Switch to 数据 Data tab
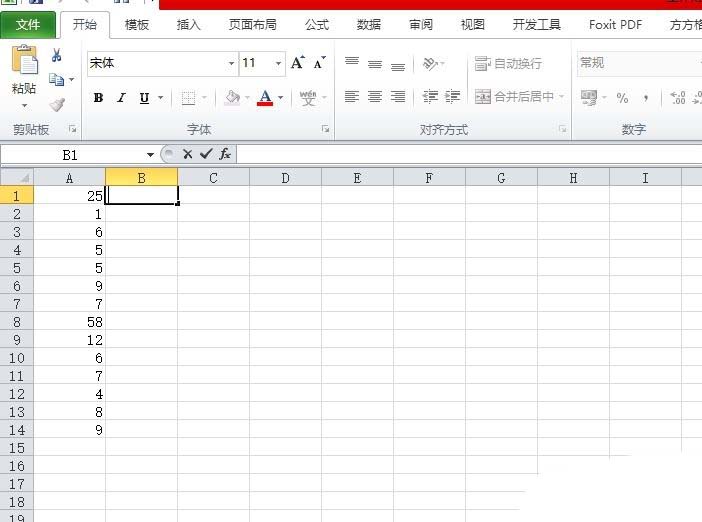Viewport: 702px width, 522px height. (368, 25)
